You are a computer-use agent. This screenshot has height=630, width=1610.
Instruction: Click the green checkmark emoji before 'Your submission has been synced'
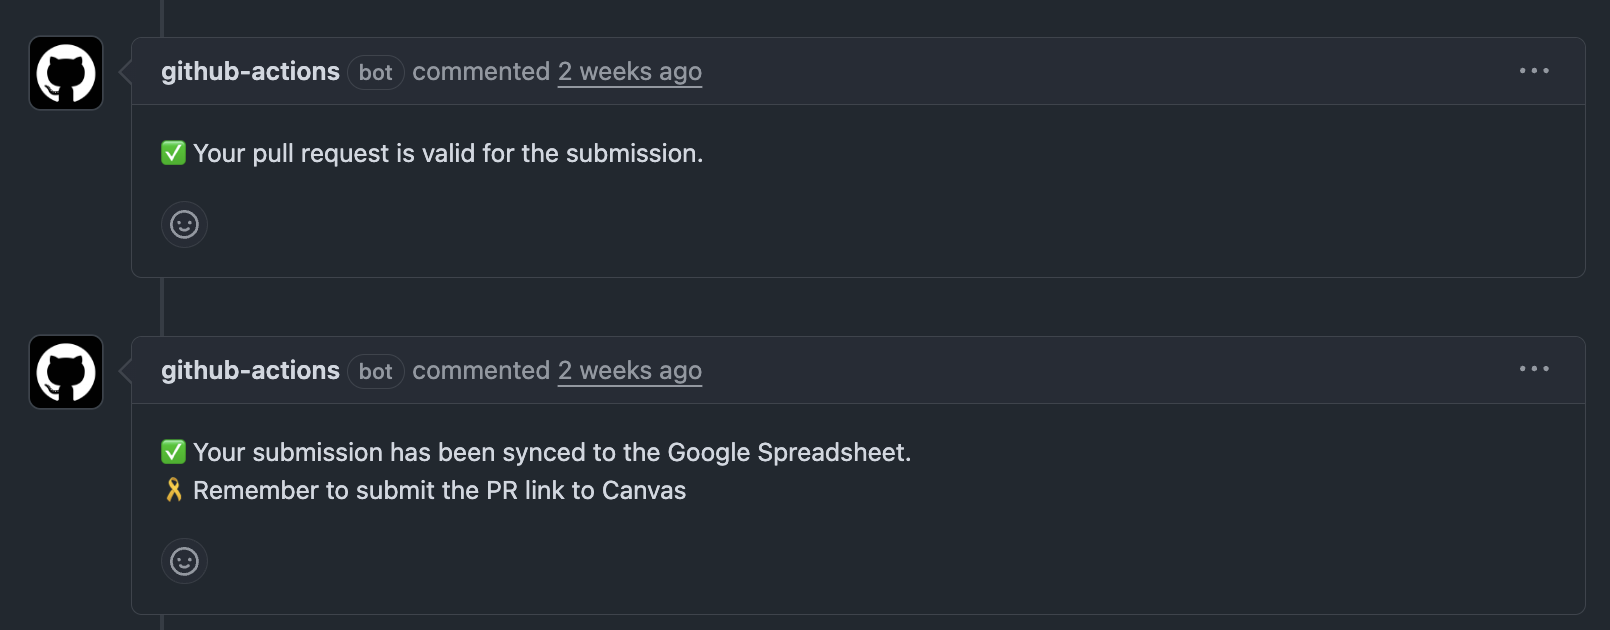pyautogui.click(x=173, y=452)
